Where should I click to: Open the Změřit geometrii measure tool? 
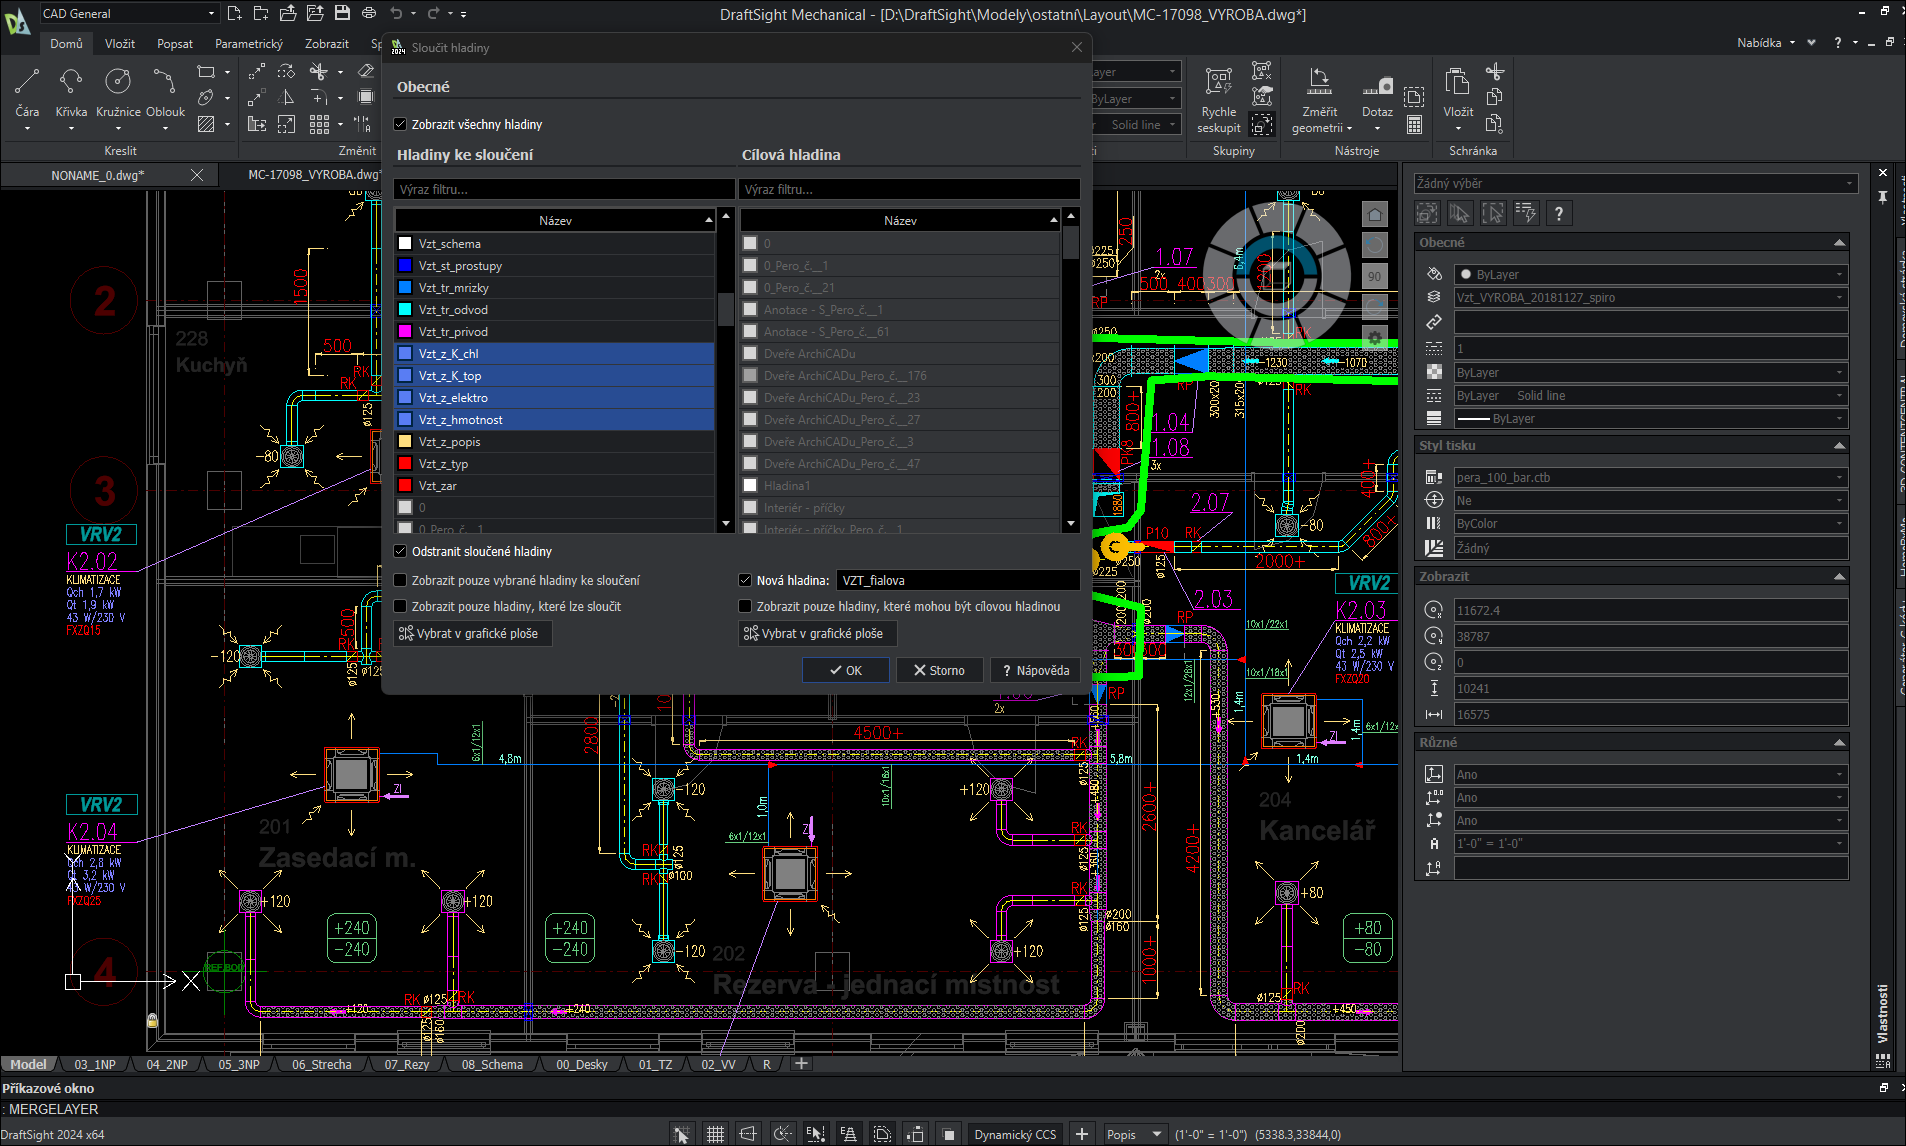(x=1319, y=82)
